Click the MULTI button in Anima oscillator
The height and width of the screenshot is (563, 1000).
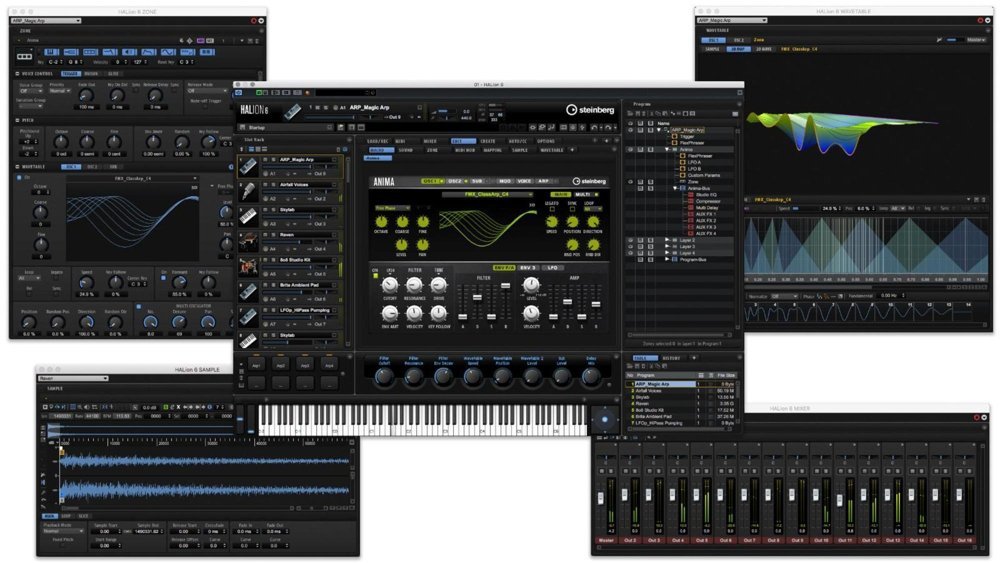583,194
